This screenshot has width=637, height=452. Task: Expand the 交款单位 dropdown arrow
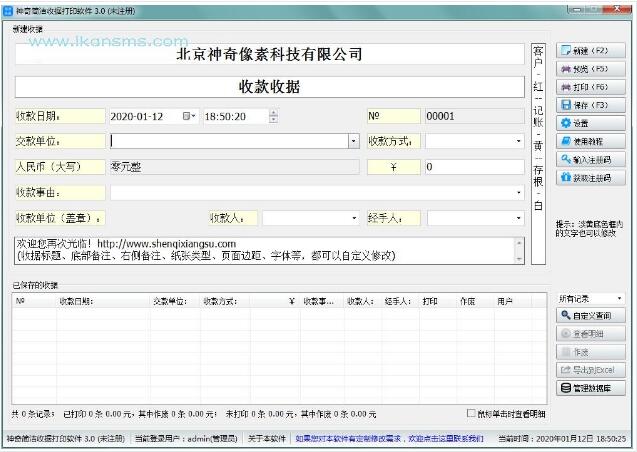353,141
